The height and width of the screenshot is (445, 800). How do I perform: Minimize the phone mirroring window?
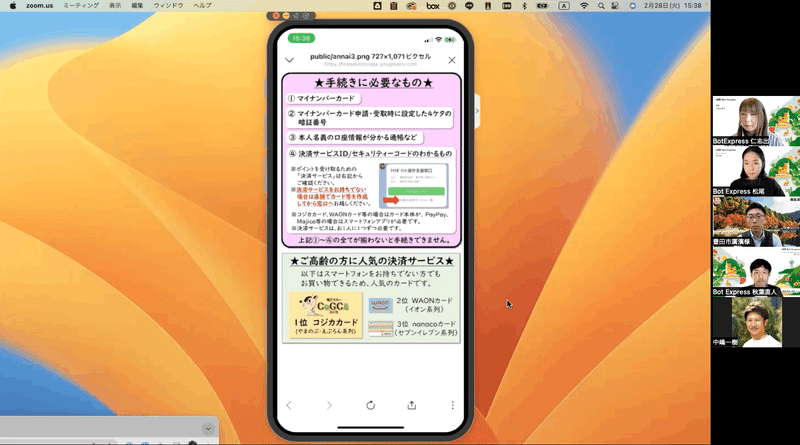(x=286, y=16)
